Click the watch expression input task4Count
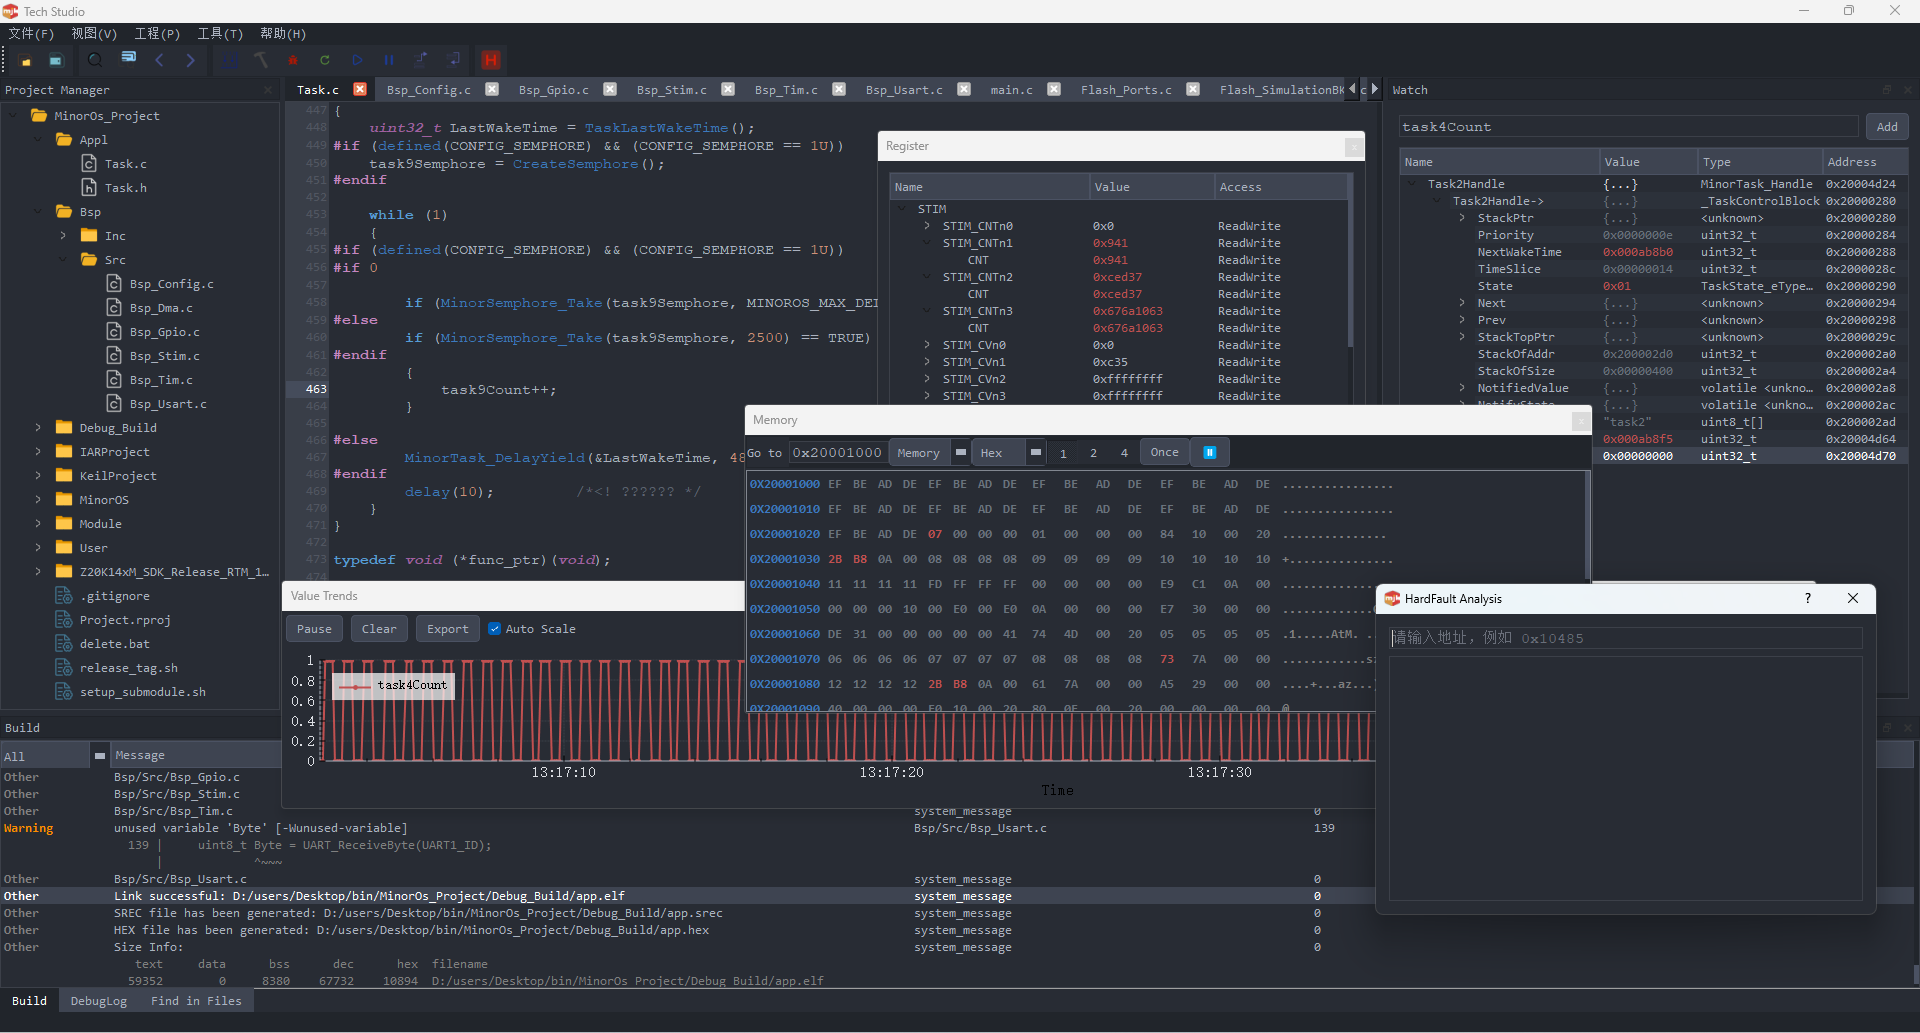Viewport: 1920px width, 1033px height. tap(1628, 127)
